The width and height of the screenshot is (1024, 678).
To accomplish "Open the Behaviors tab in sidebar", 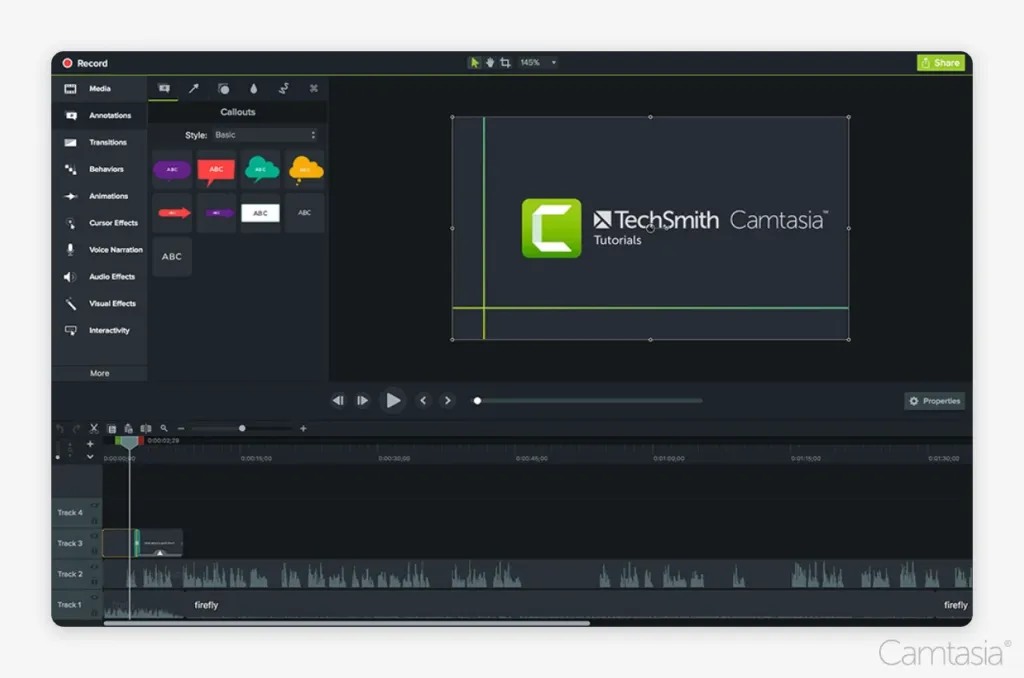I will pos(100,169).
